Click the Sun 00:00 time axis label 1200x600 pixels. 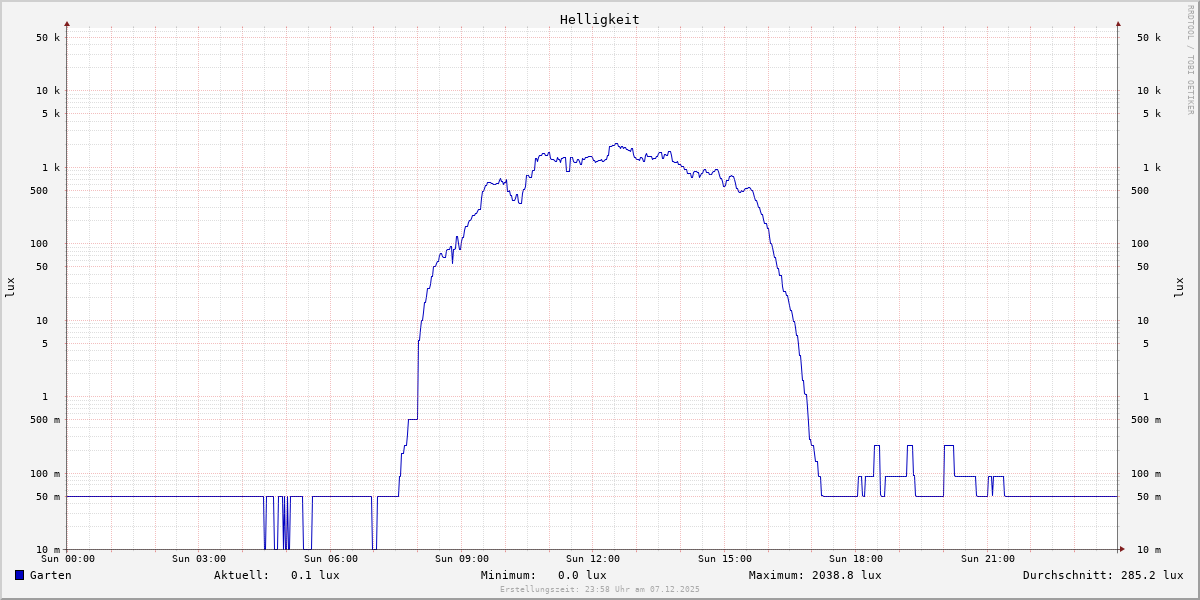(68, 559)
